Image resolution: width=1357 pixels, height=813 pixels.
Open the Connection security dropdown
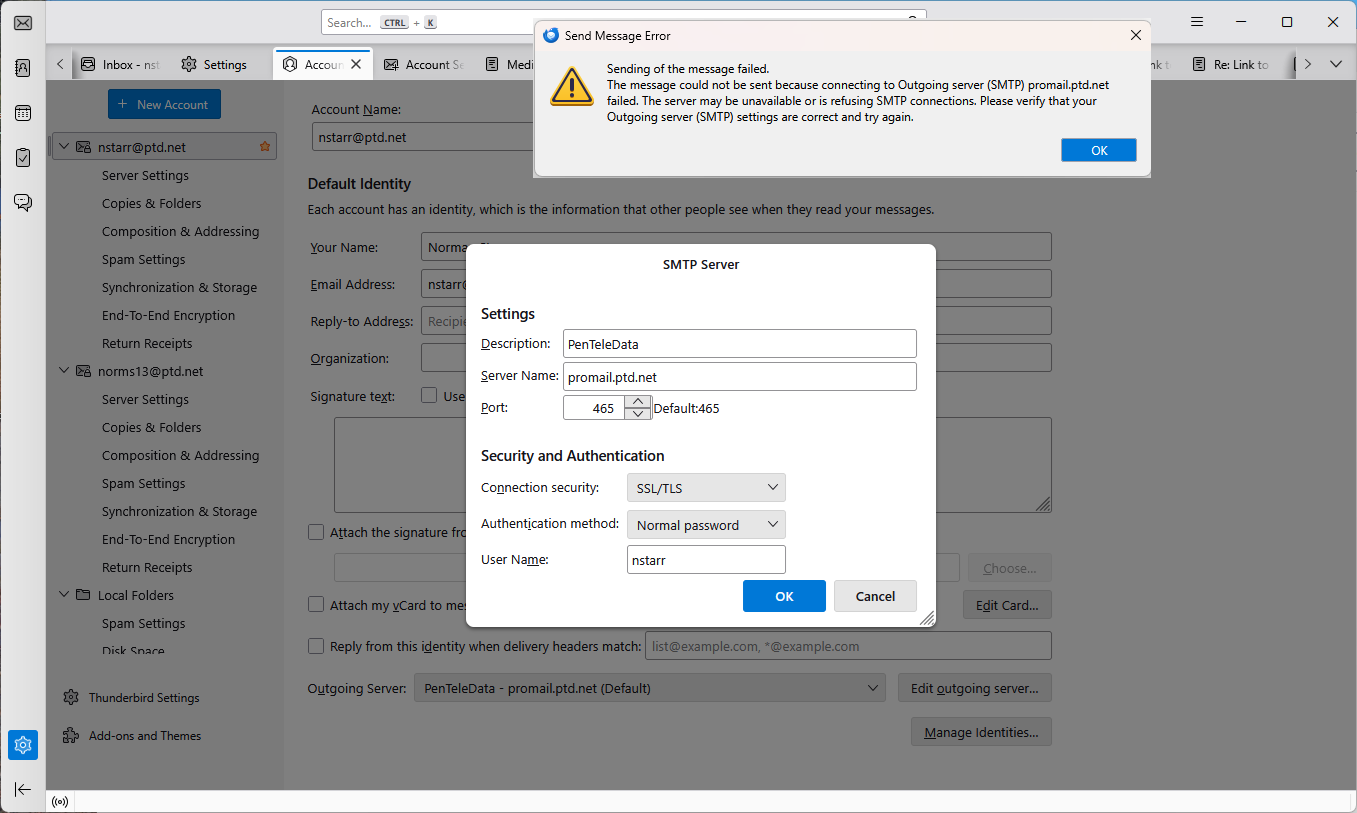click(x=706, y=488)
